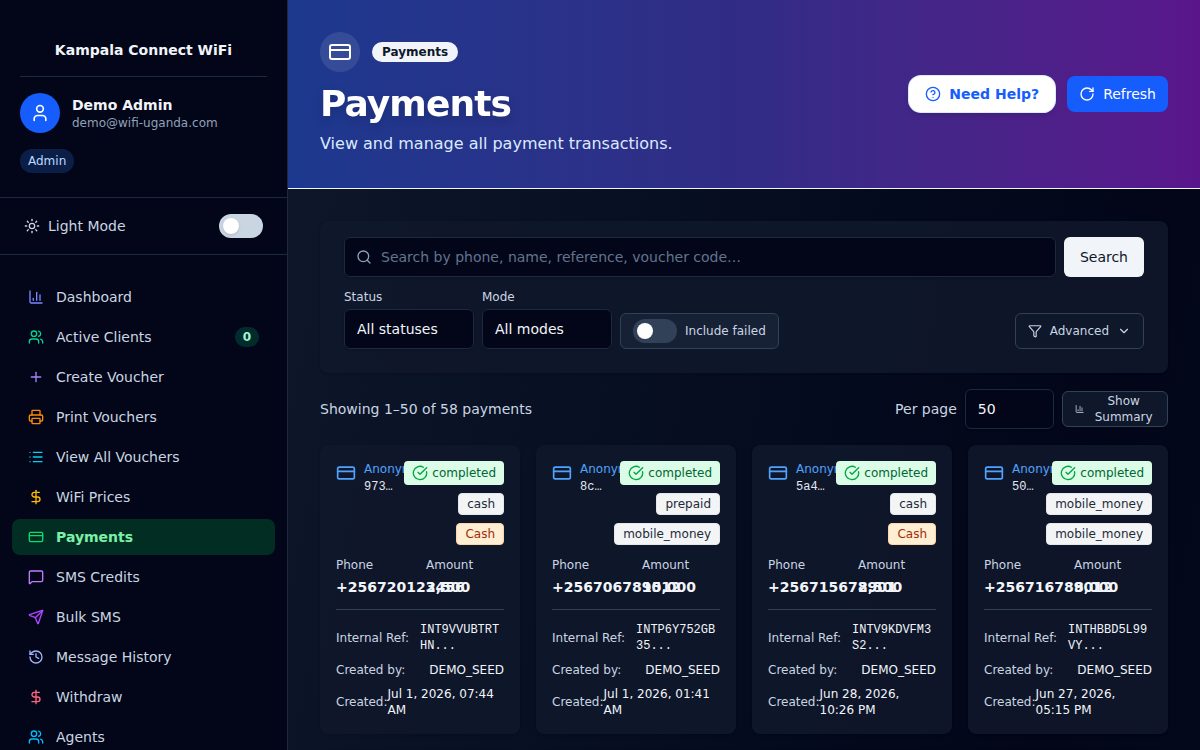Click the question mark icon on Need Help
Screen dimensions: 1200x750
(933, 94)
